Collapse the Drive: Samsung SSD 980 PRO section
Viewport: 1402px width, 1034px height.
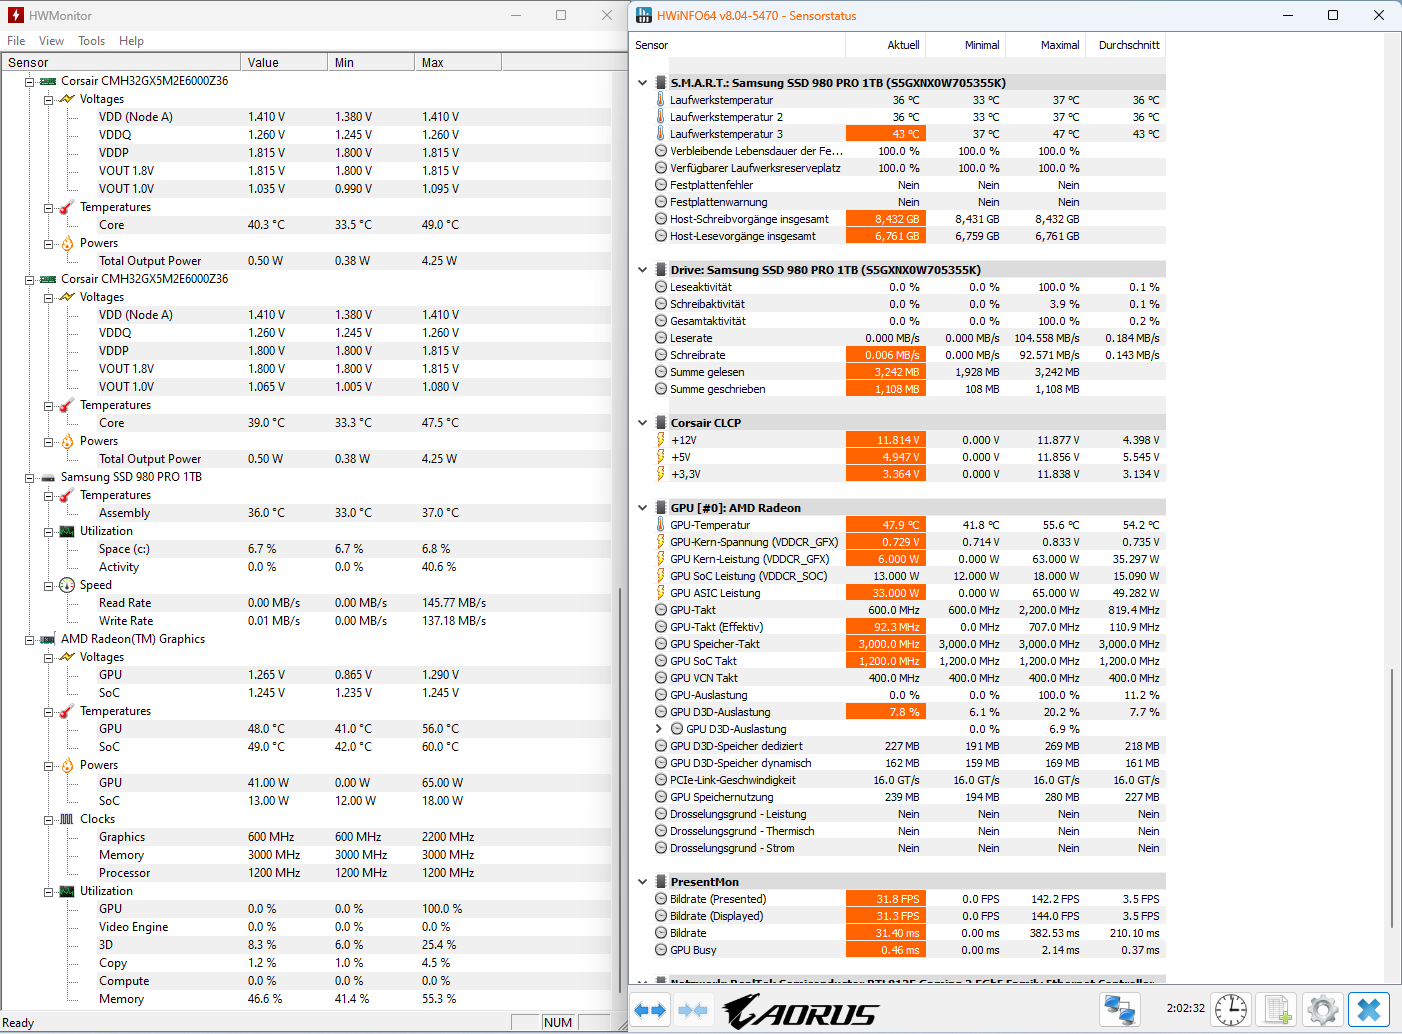click(642, 270)
